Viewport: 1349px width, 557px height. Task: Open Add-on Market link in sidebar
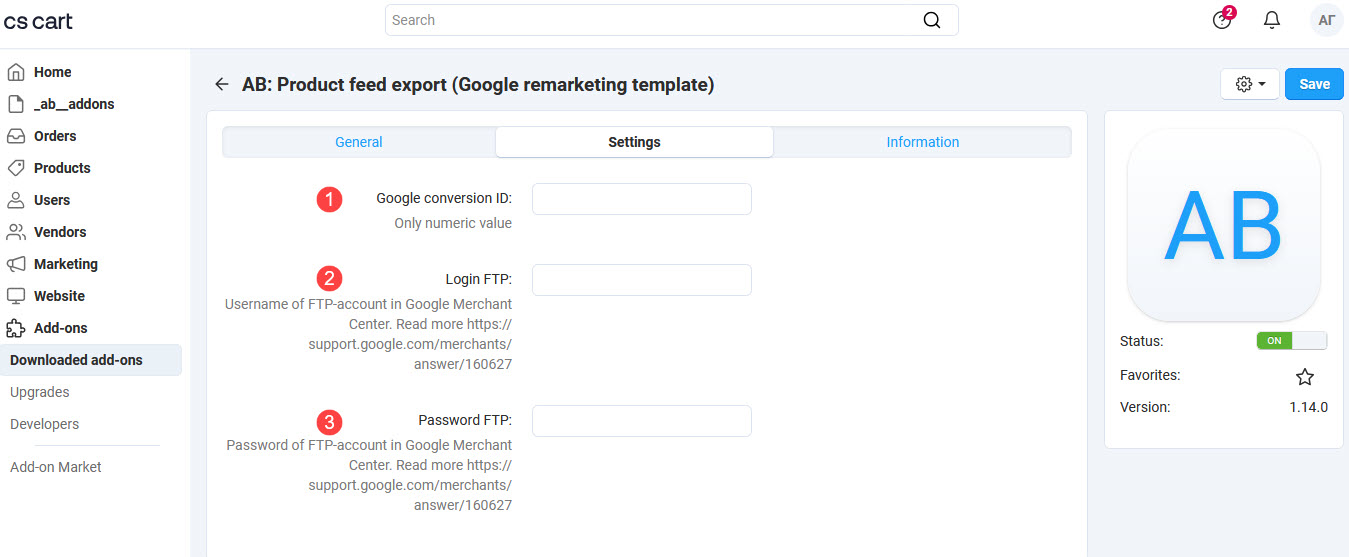click(56, 467)
